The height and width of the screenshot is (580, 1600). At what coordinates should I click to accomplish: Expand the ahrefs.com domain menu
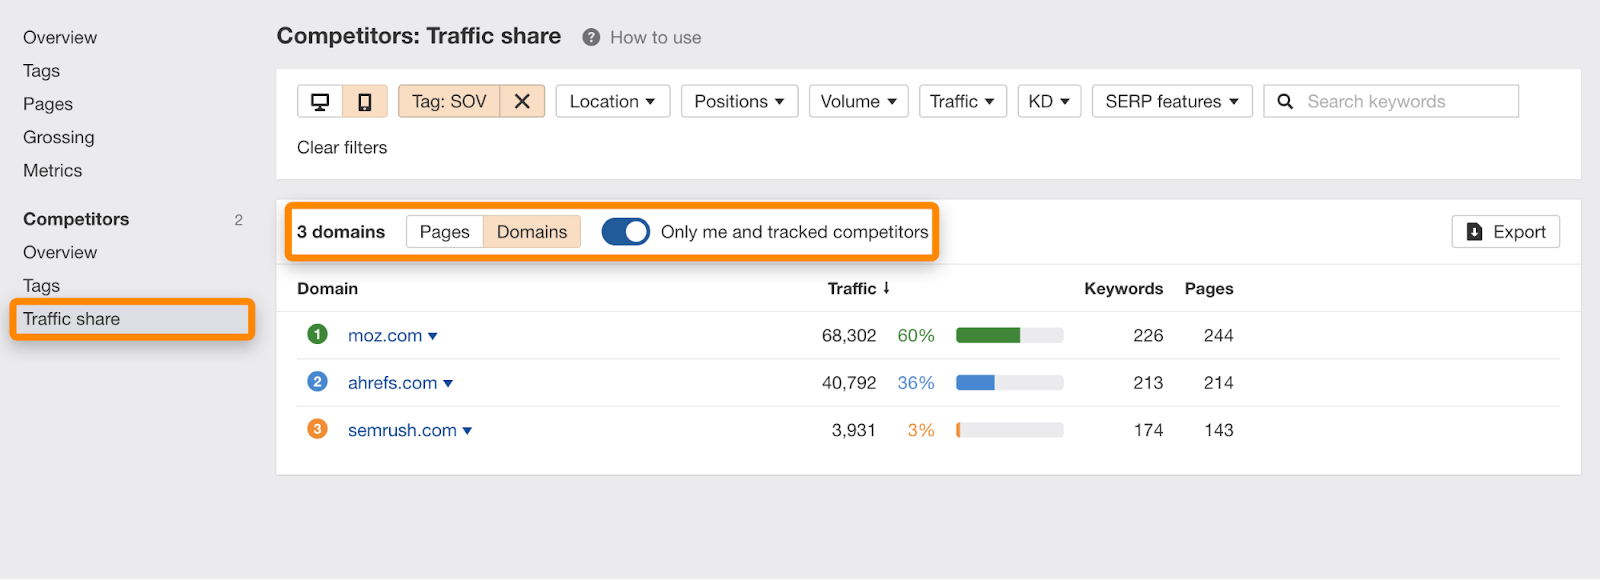coord(448,383)
